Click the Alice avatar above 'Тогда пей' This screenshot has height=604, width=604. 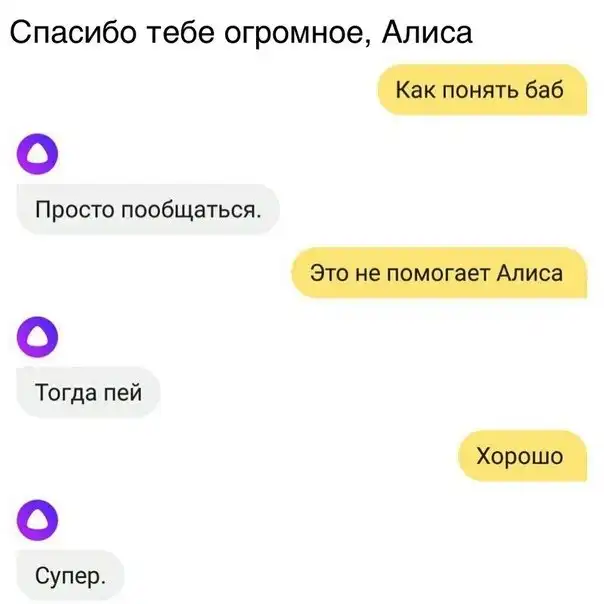[x=37, y=337]
